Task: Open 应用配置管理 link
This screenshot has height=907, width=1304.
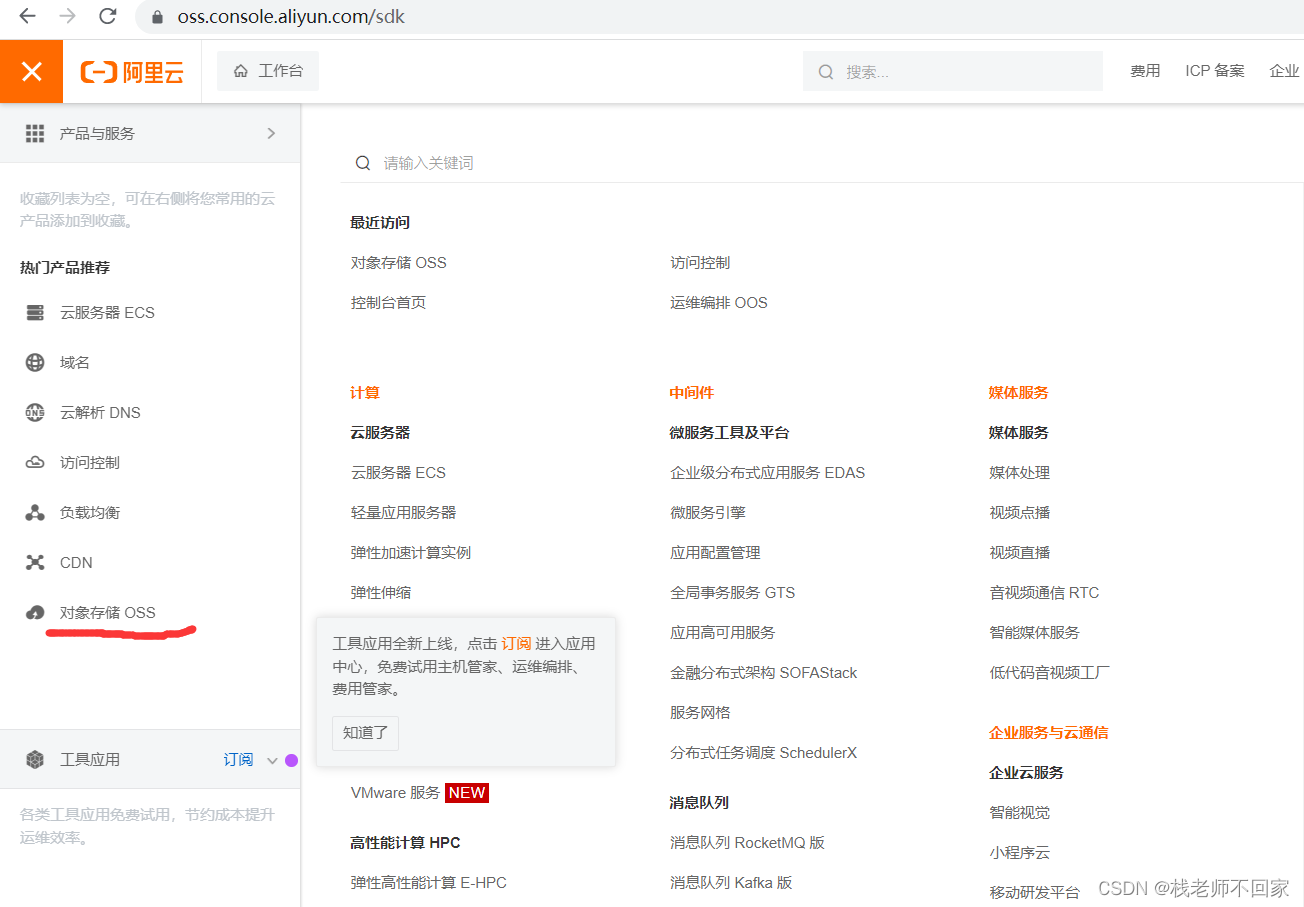Action: [715, 553]
